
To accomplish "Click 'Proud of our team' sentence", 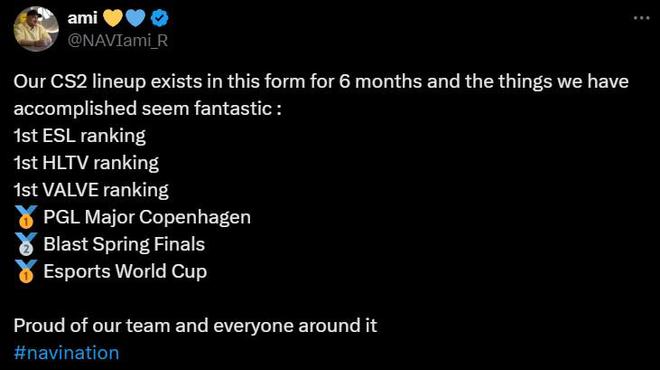I will [x=195, y=325].
